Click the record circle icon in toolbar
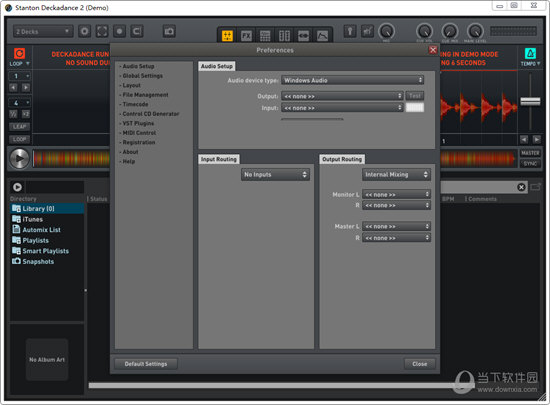The height and width of the screenshot is (405, 550). pos(120,32)
